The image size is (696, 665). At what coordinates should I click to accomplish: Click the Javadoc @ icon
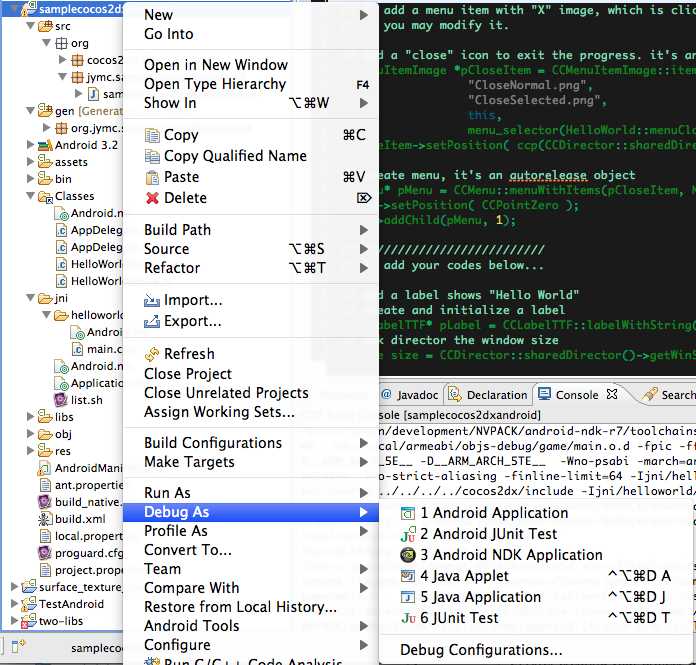[x=387, y=394]
